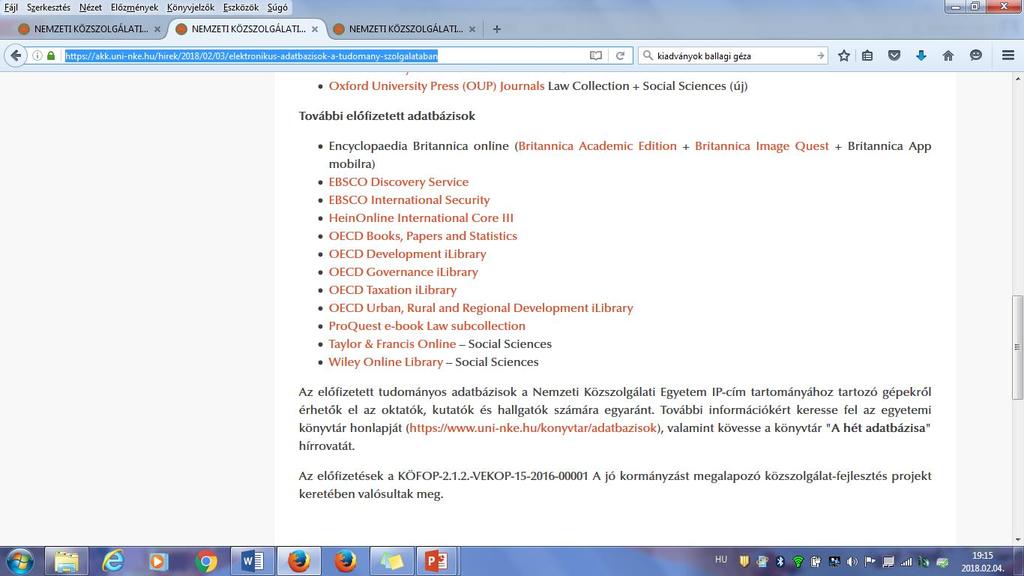Open HeinOnline International Core III link
This screenshot has width=1024, height=576.
tap(421, 217)
